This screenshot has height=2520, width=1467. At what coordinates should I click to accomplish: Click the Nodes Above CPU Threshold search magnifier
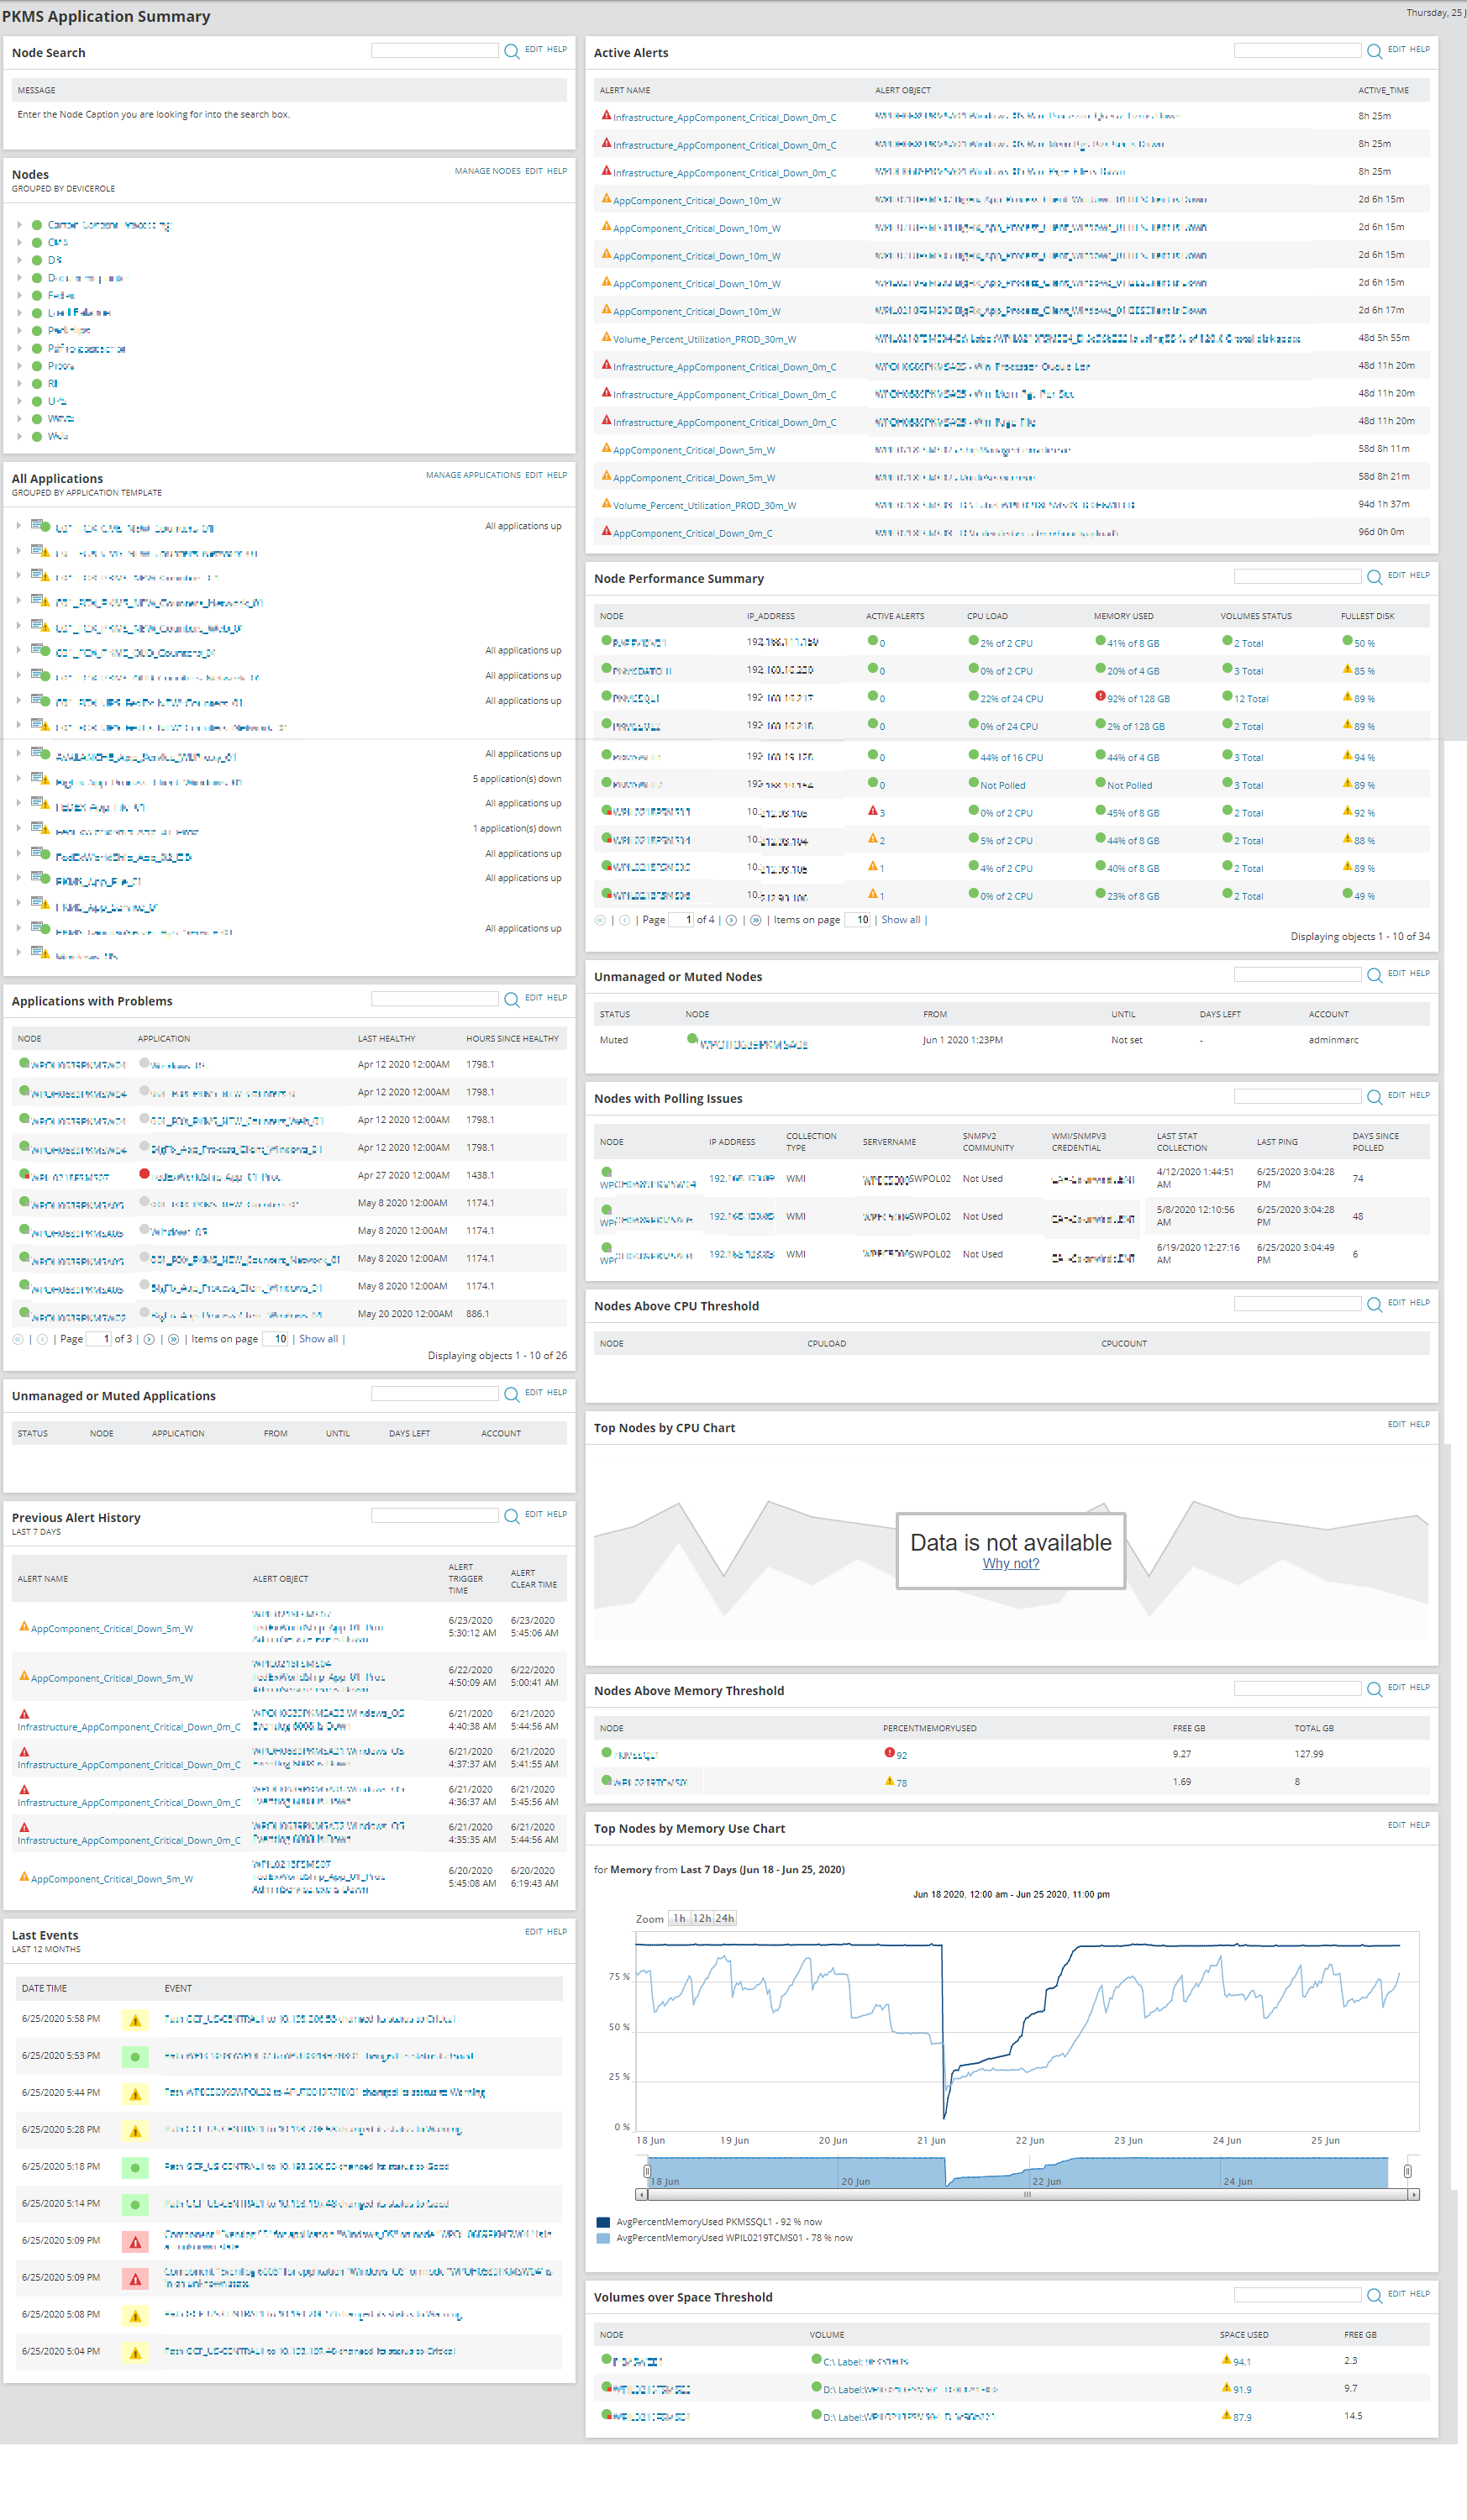(1374, 1304)
